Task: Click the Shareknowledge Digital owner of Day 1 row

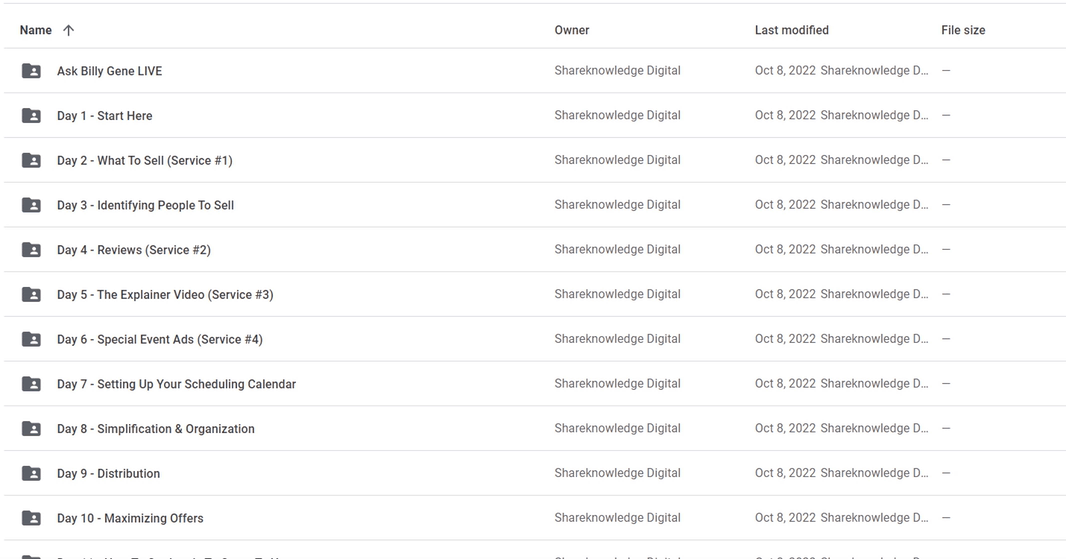Action: (x=617, y=116)
